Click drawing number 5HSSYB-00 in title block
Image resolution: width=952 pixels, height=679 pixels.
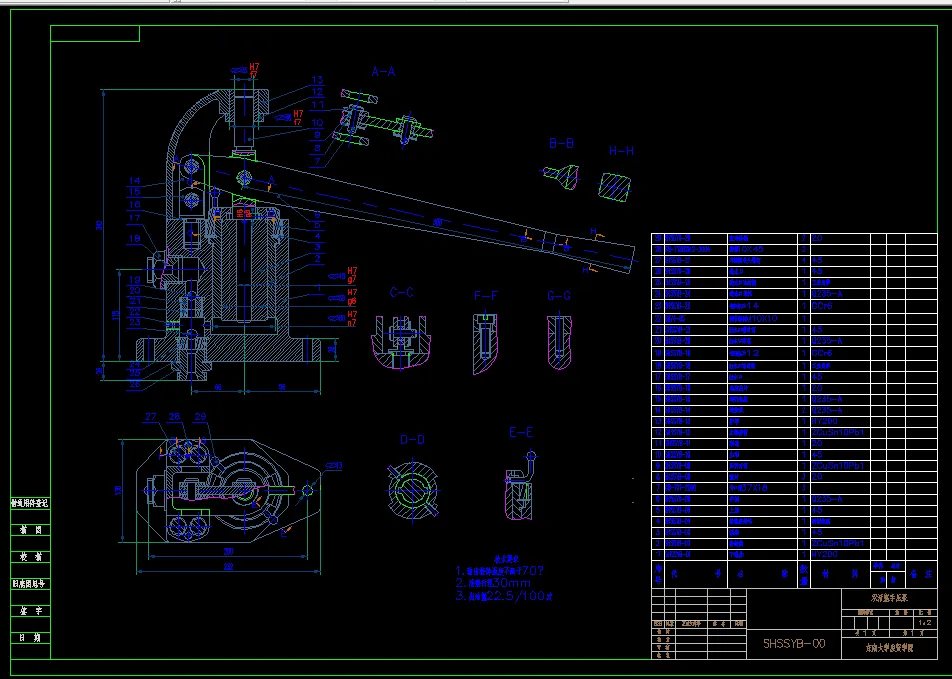pyautogui.click(x=794, y=644)
